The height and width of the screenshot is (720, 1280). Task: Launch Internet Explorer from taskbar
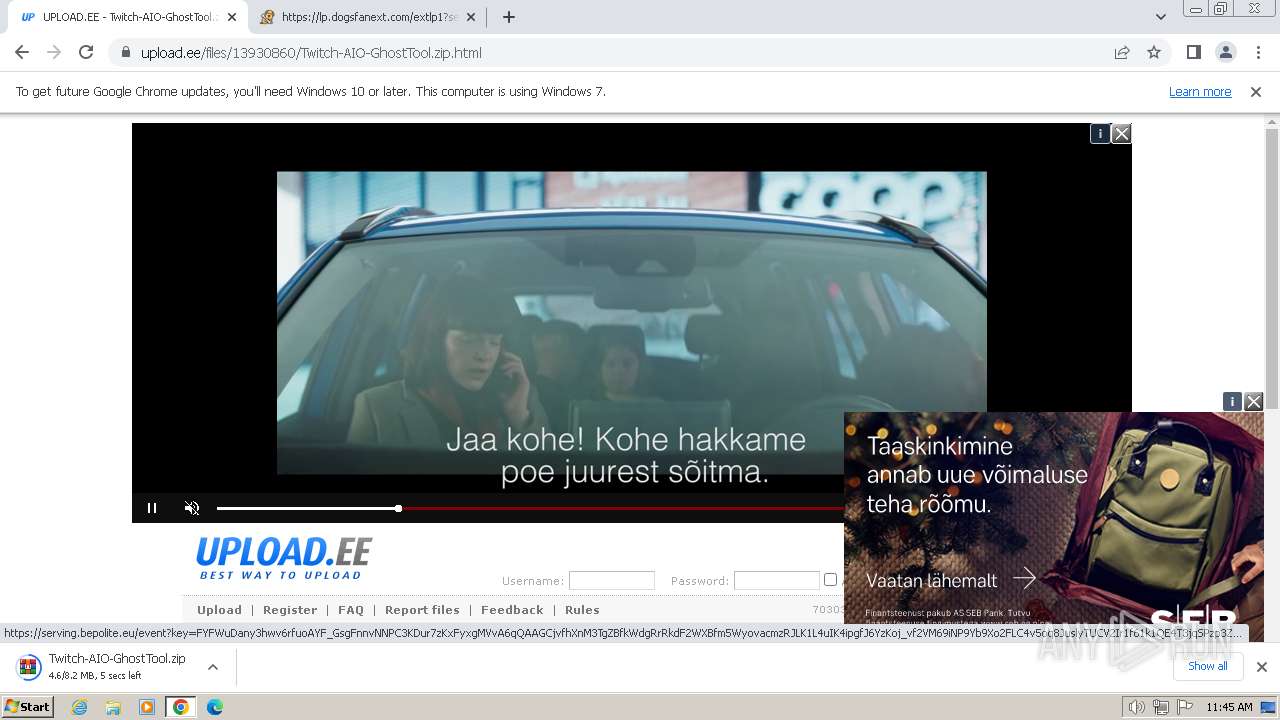pos(79,707)
